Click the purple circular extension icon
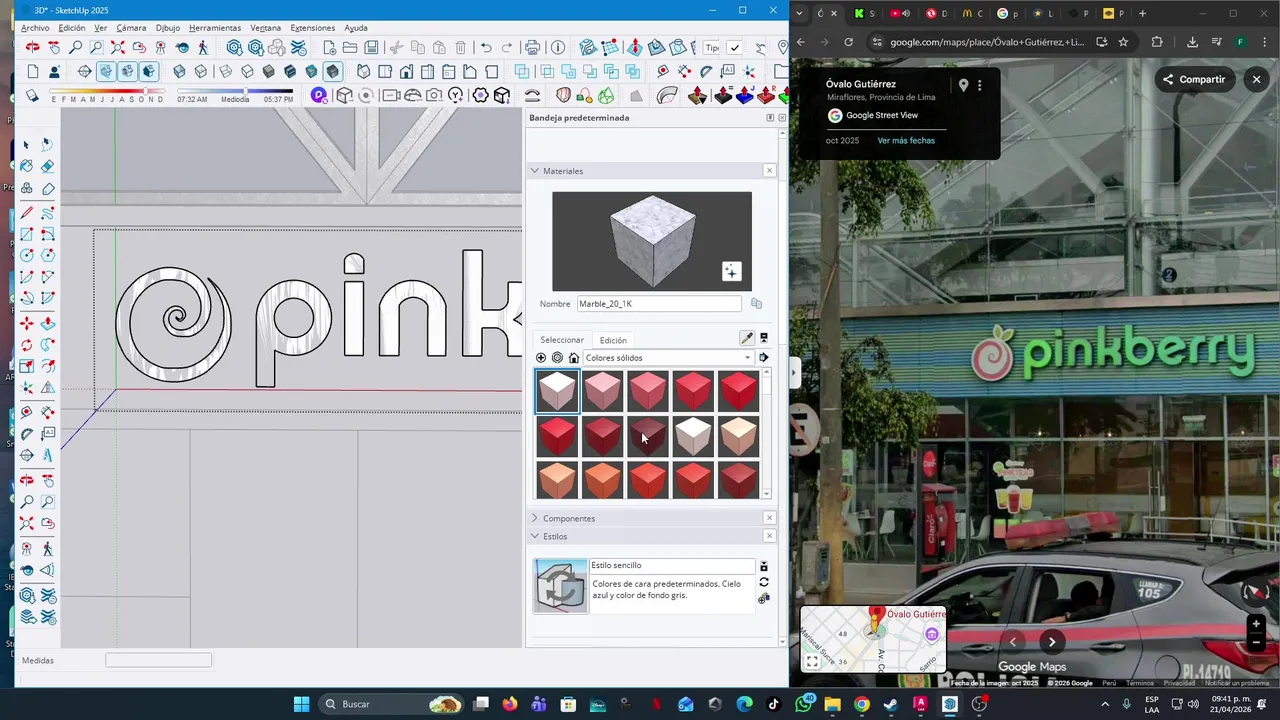 pos(319,96)
